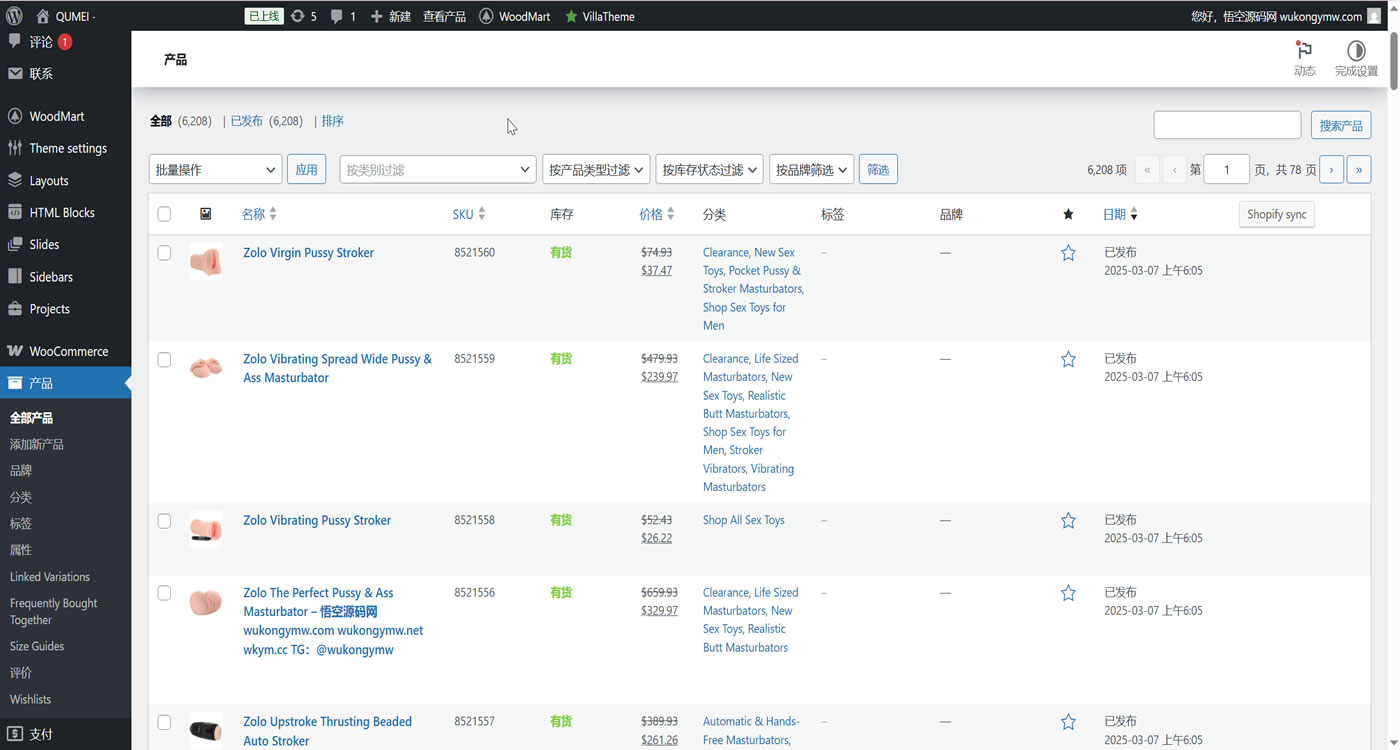Feature Zolo Virgin Pussy Stroker star
This screenshot has height=750, width=1400.
(1068, 253)
